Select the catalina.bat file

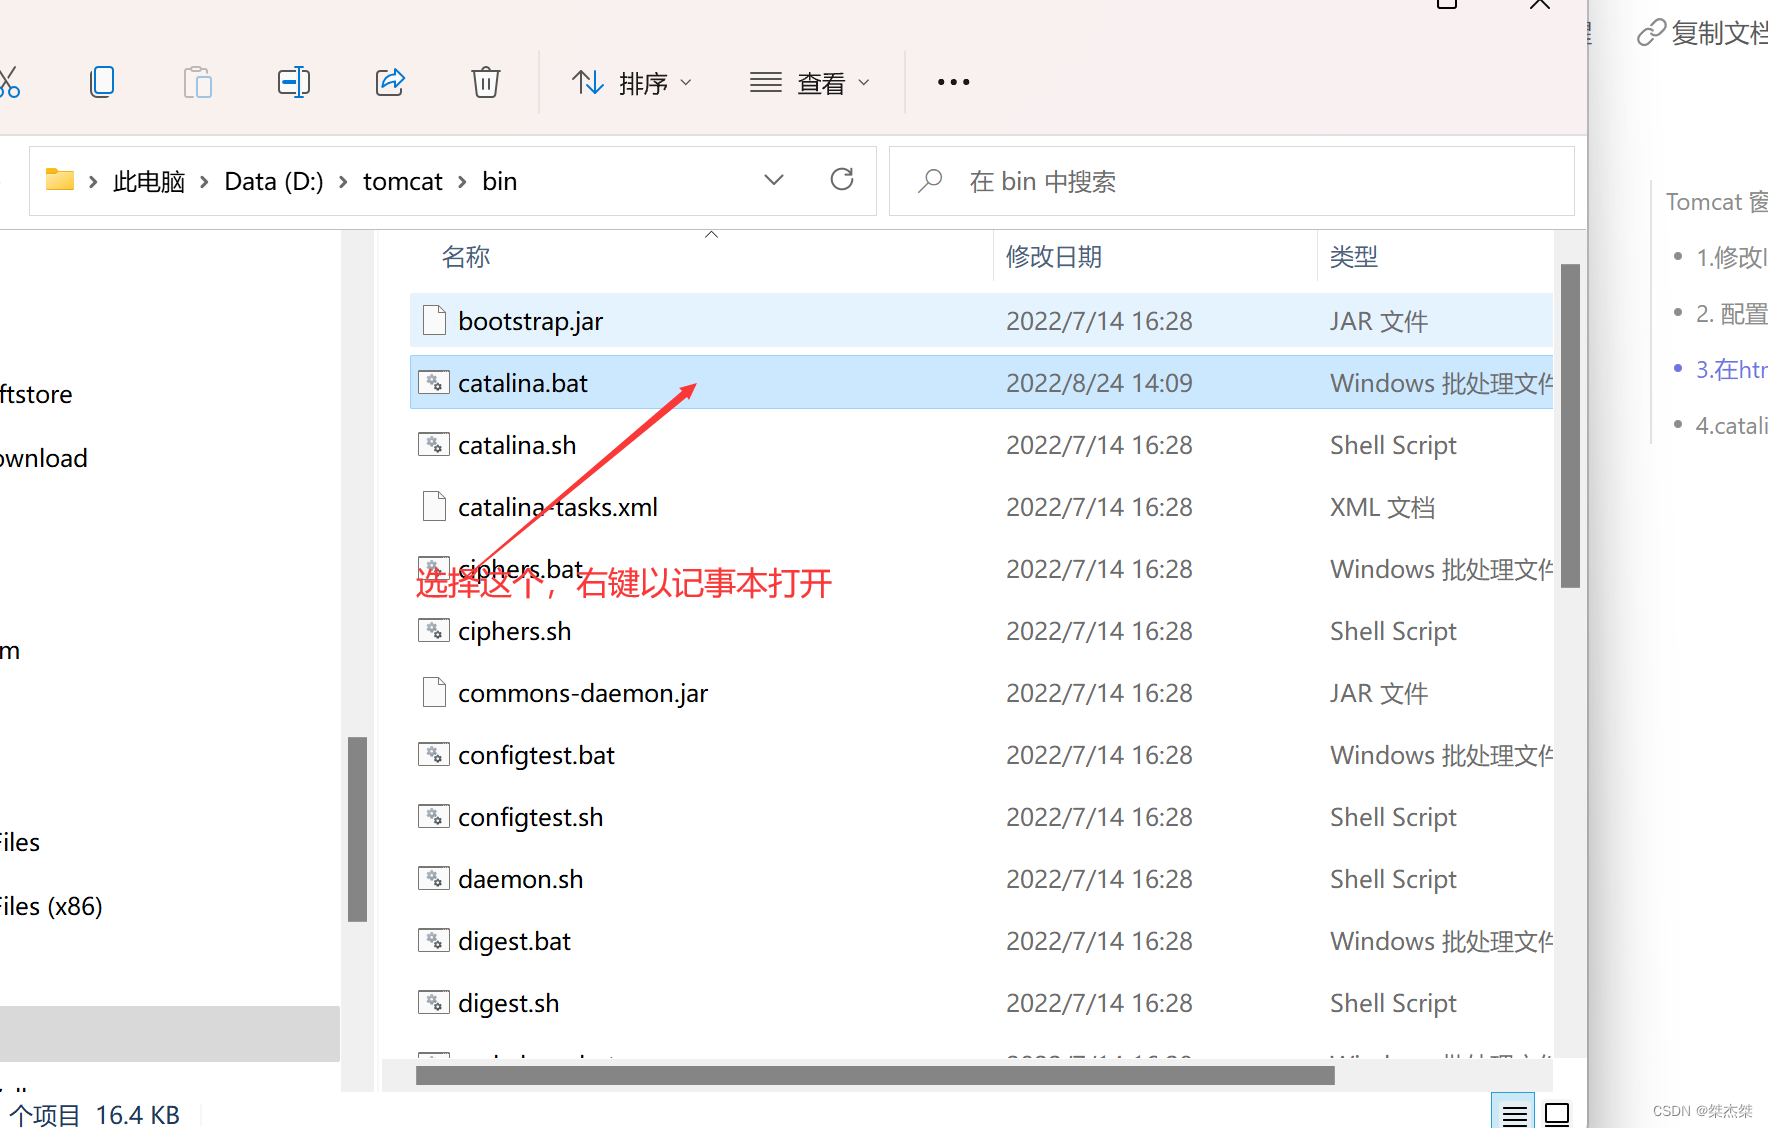click(x=981, y=383)
